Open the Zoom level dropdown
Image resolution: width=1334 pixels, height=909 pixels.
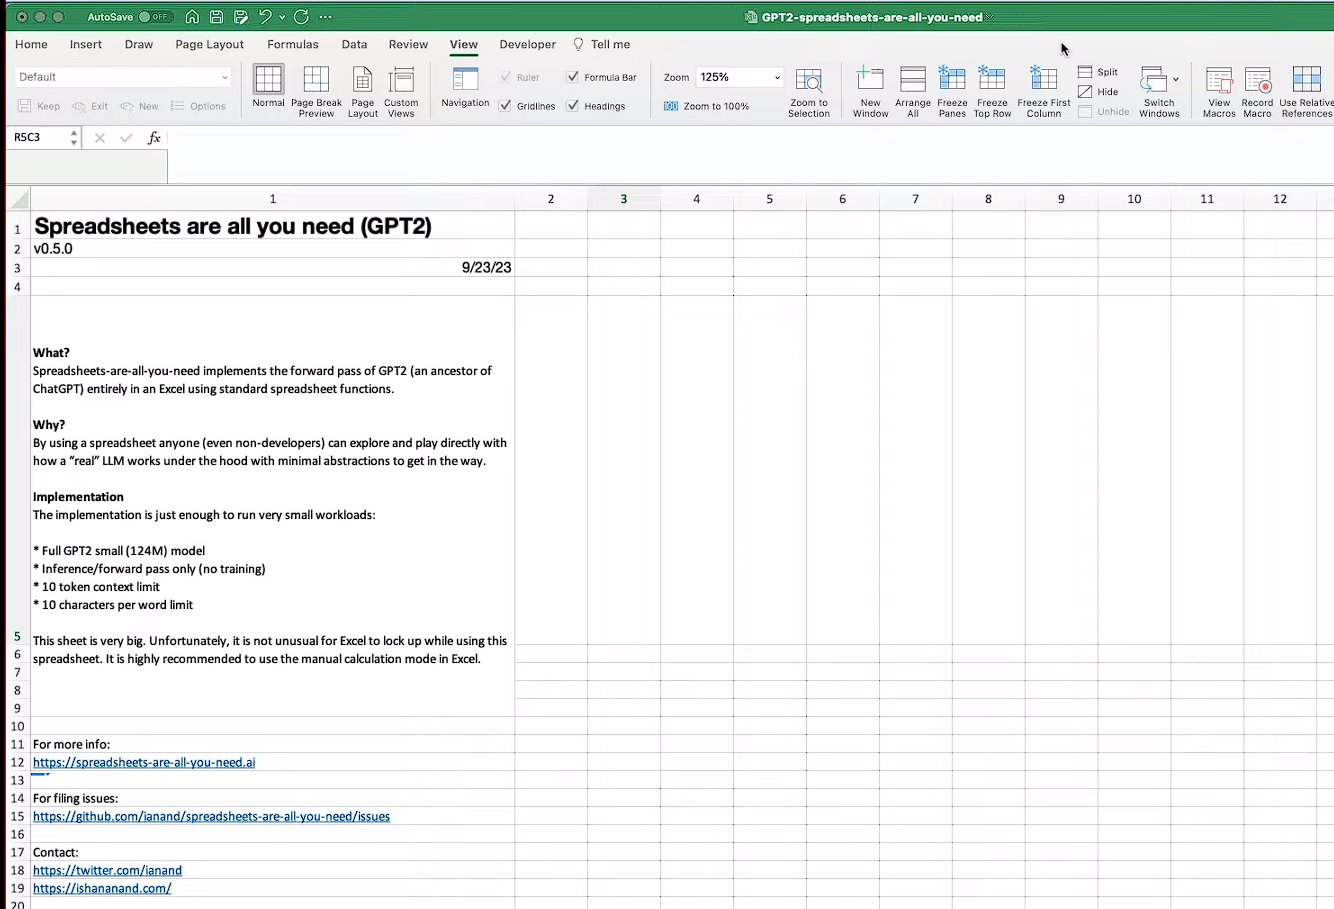point(775,77)
